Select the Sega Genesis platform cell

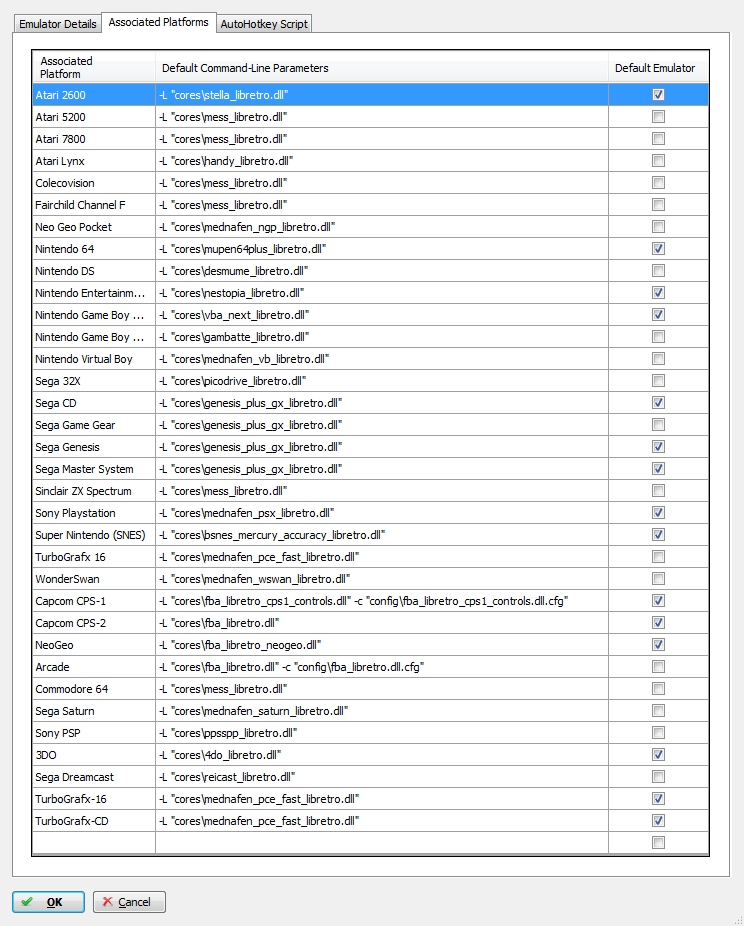(x=94, y=447)
